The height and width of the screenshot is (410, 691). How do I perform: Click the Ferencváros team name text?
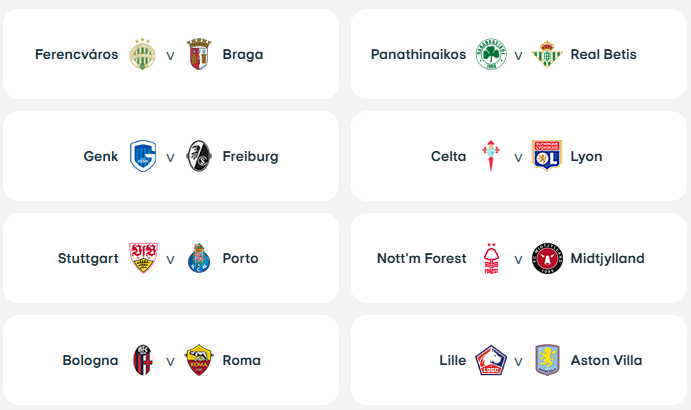76,54
